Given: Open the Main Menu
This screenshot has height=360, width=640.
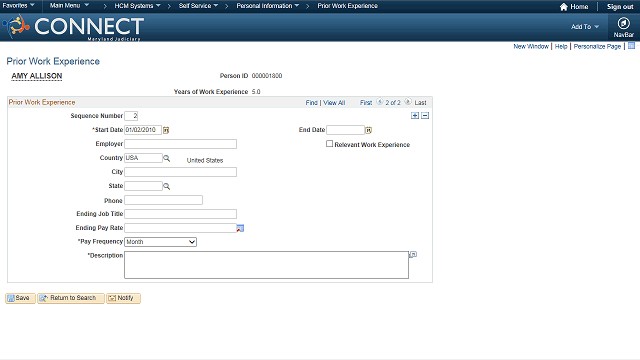Looking at the screenshot, I should [x=69, y=6].
